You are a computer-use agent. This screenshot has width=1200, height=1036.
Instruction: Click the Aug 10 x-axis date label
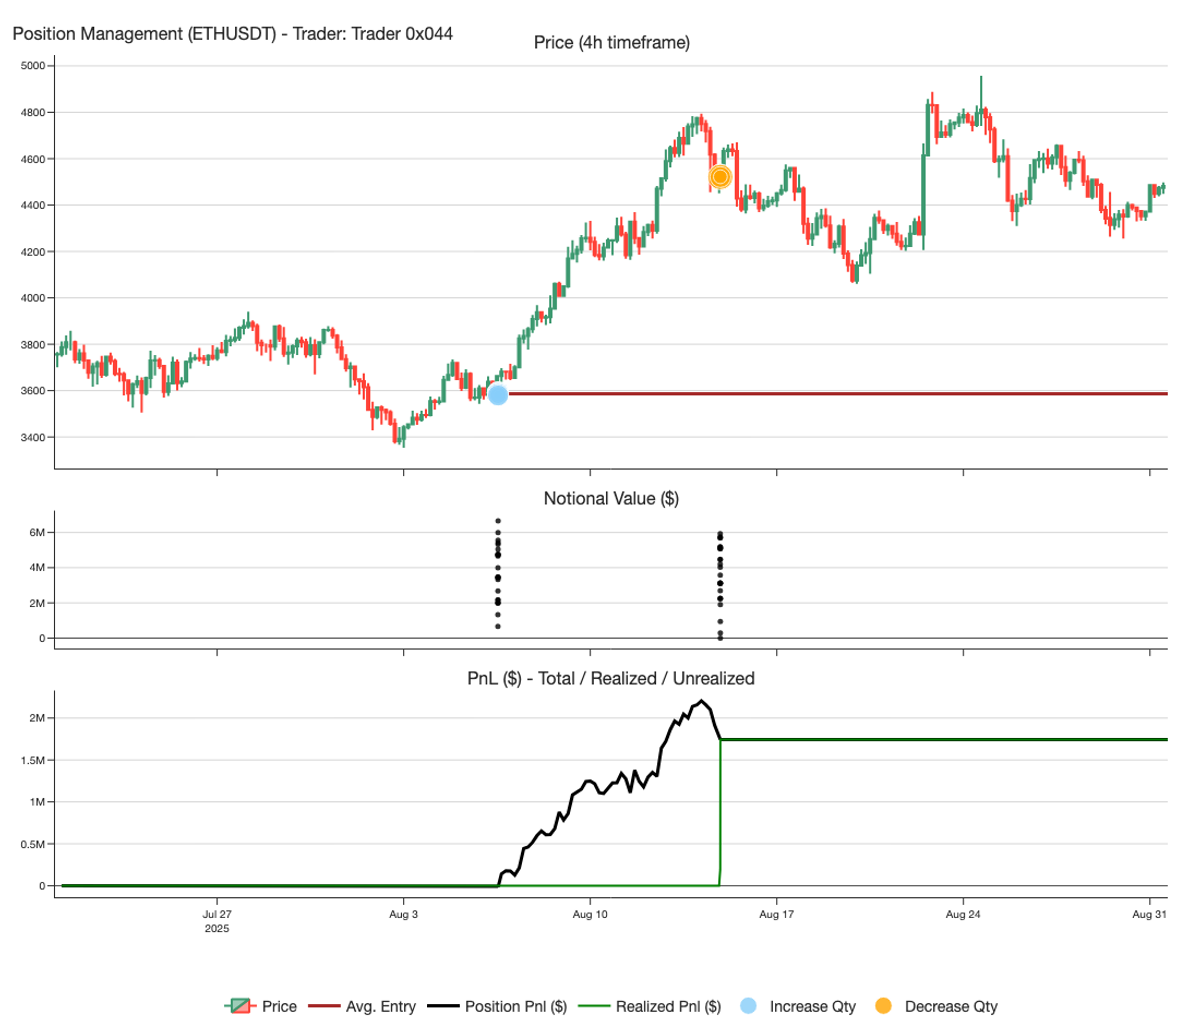click(590, 914)
